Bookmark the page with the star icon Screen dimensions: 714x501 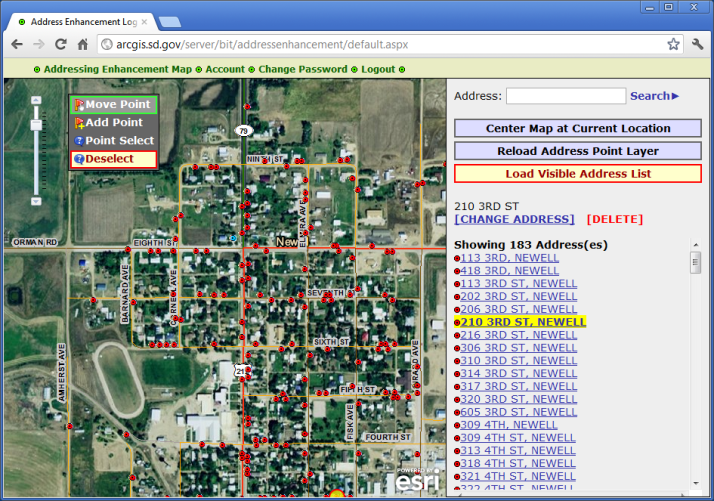click(673, 44)
